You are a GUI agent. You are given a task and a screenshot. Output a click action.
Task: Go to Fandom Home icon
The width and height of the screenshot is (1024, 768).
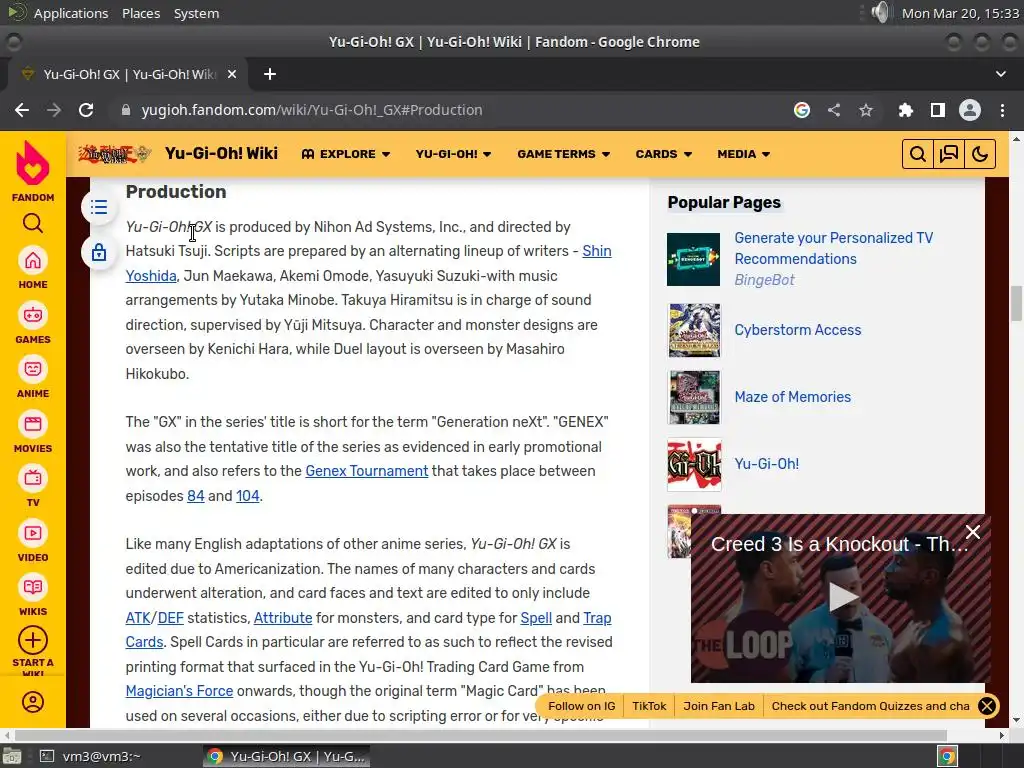(33, 261)
